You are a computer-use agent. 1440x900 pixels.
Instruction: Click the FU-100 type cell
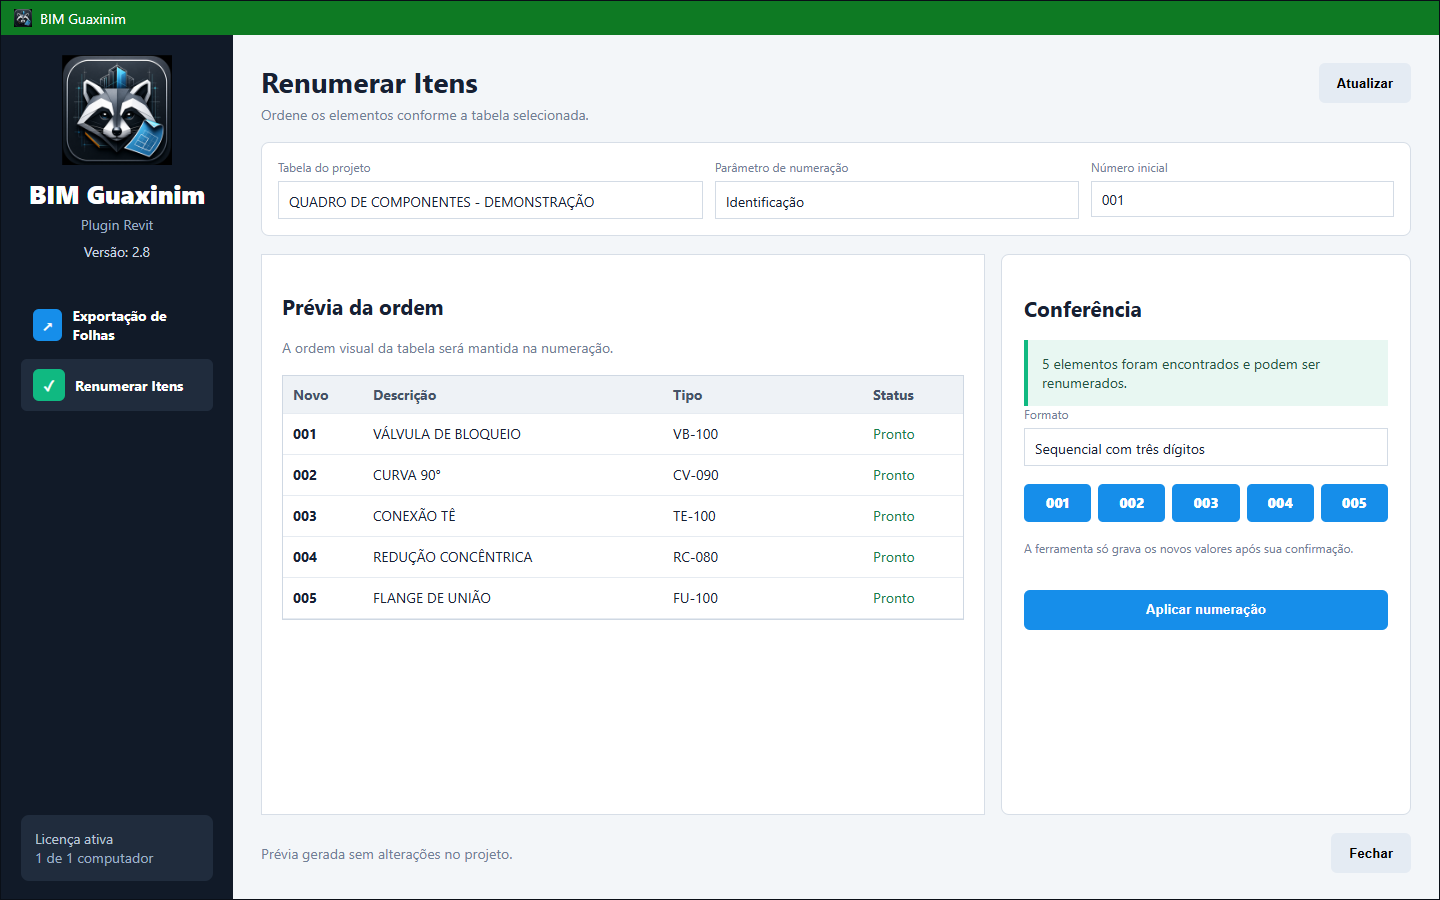point(695,598)
